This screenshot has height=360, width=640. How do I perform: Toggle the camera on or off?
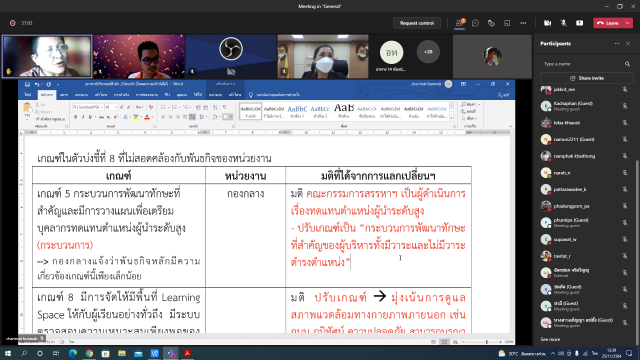click(x=547, y=23)
